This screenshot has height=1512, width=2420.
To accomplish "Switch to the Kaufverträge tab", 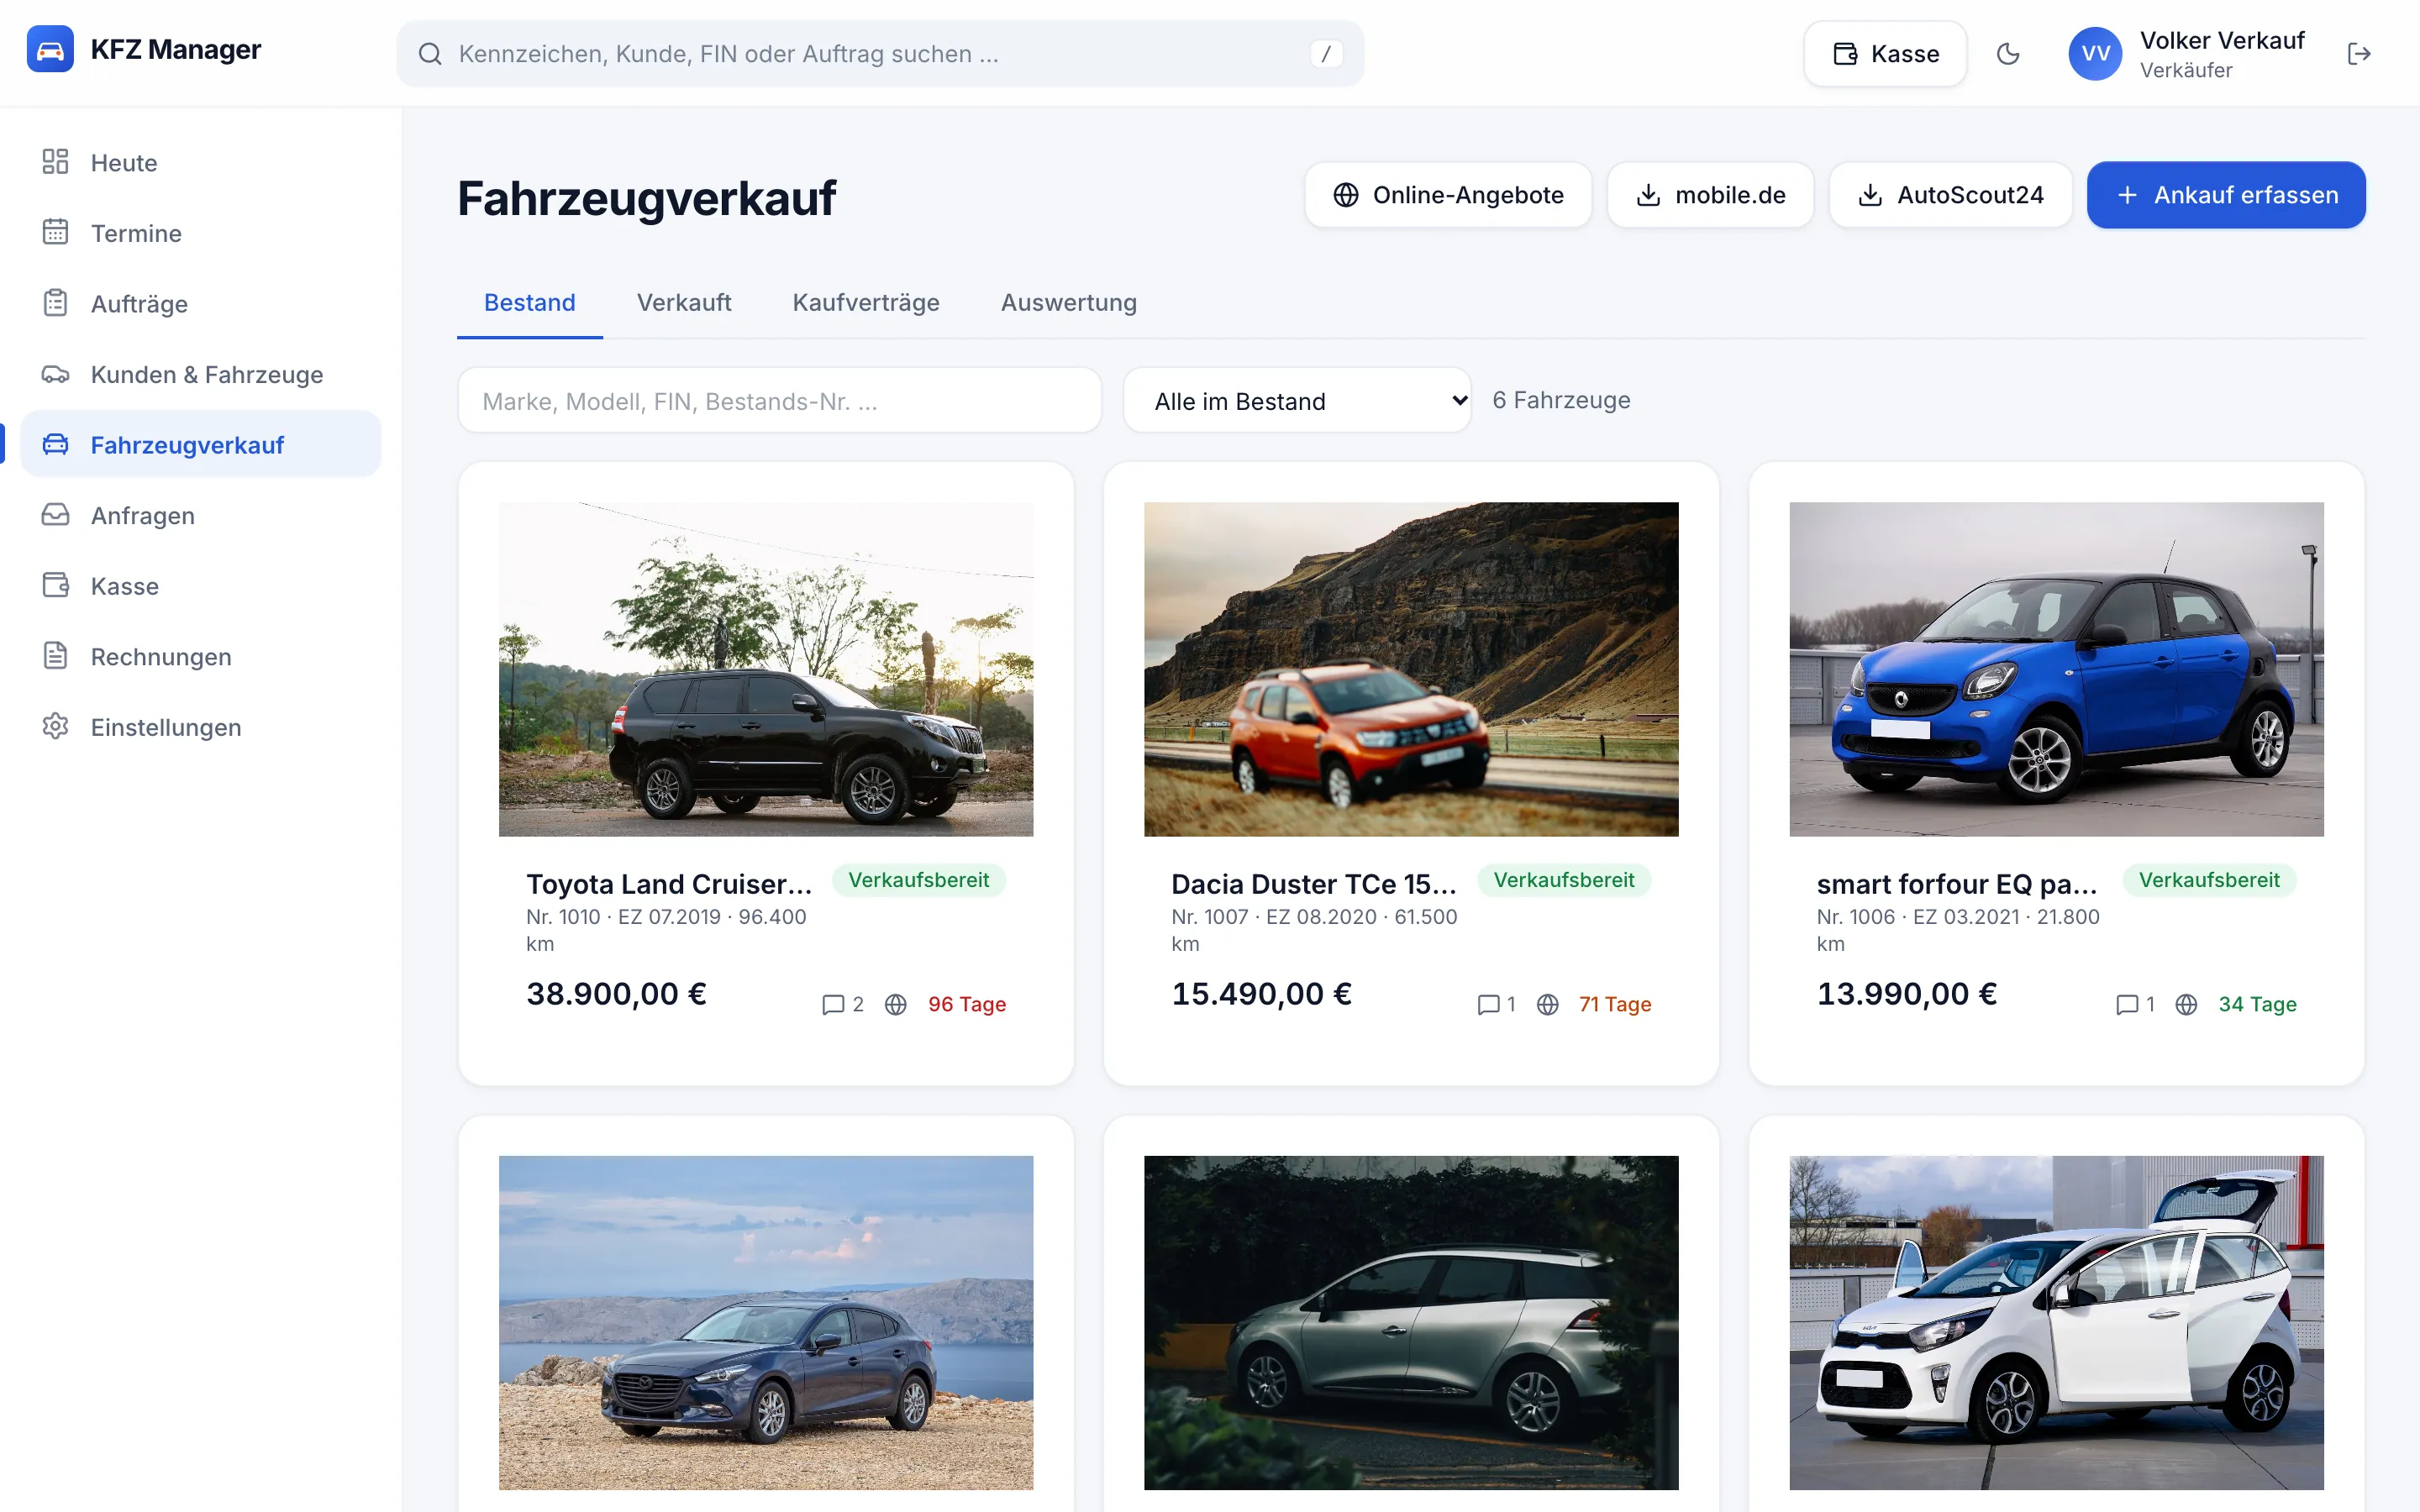I will pyautogui.click(x=866, y=302).
